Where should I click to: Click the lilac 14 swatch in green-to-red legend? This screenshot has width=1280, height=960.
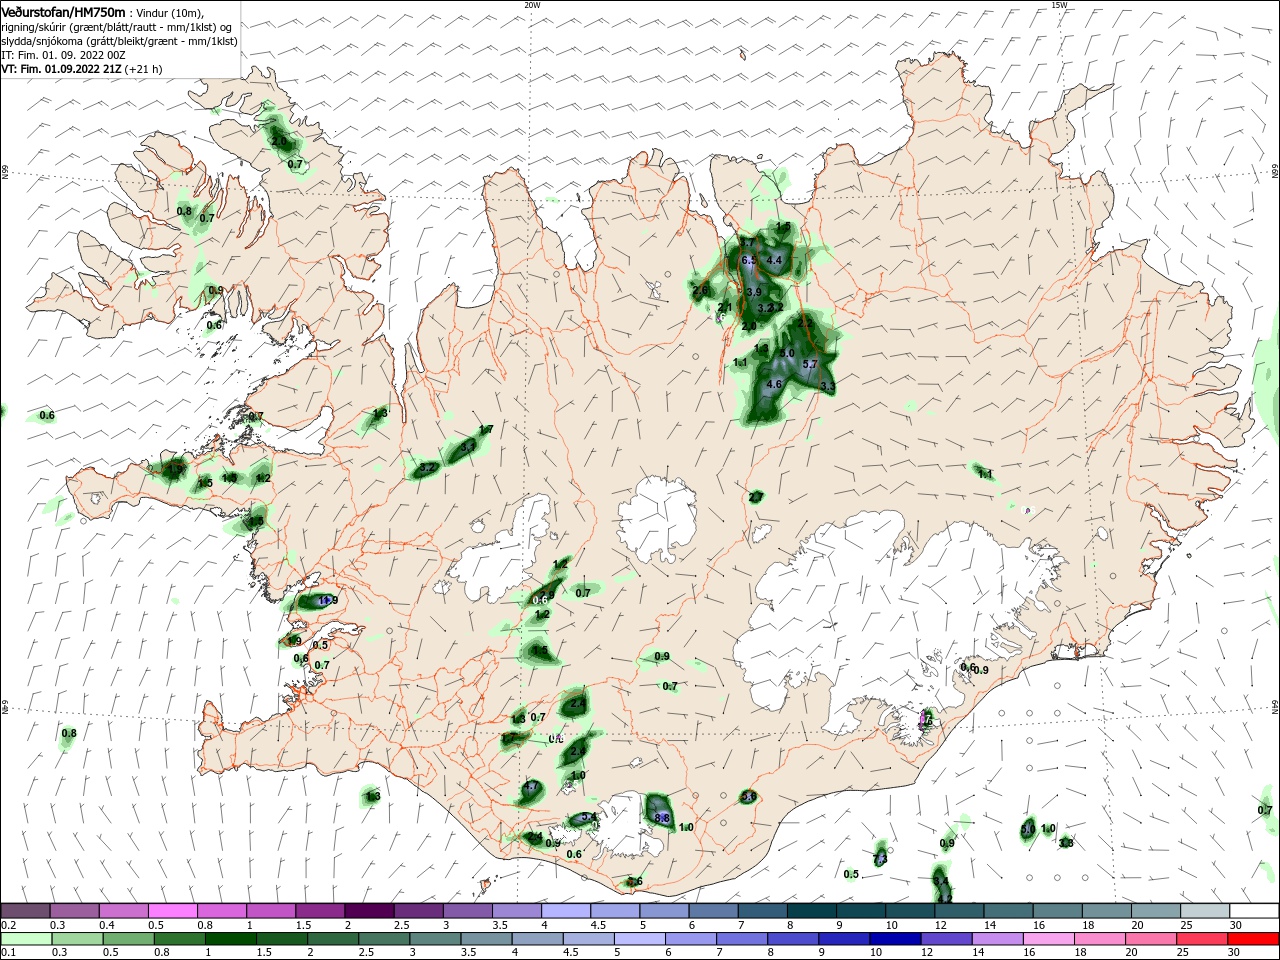tap(998, 939)
